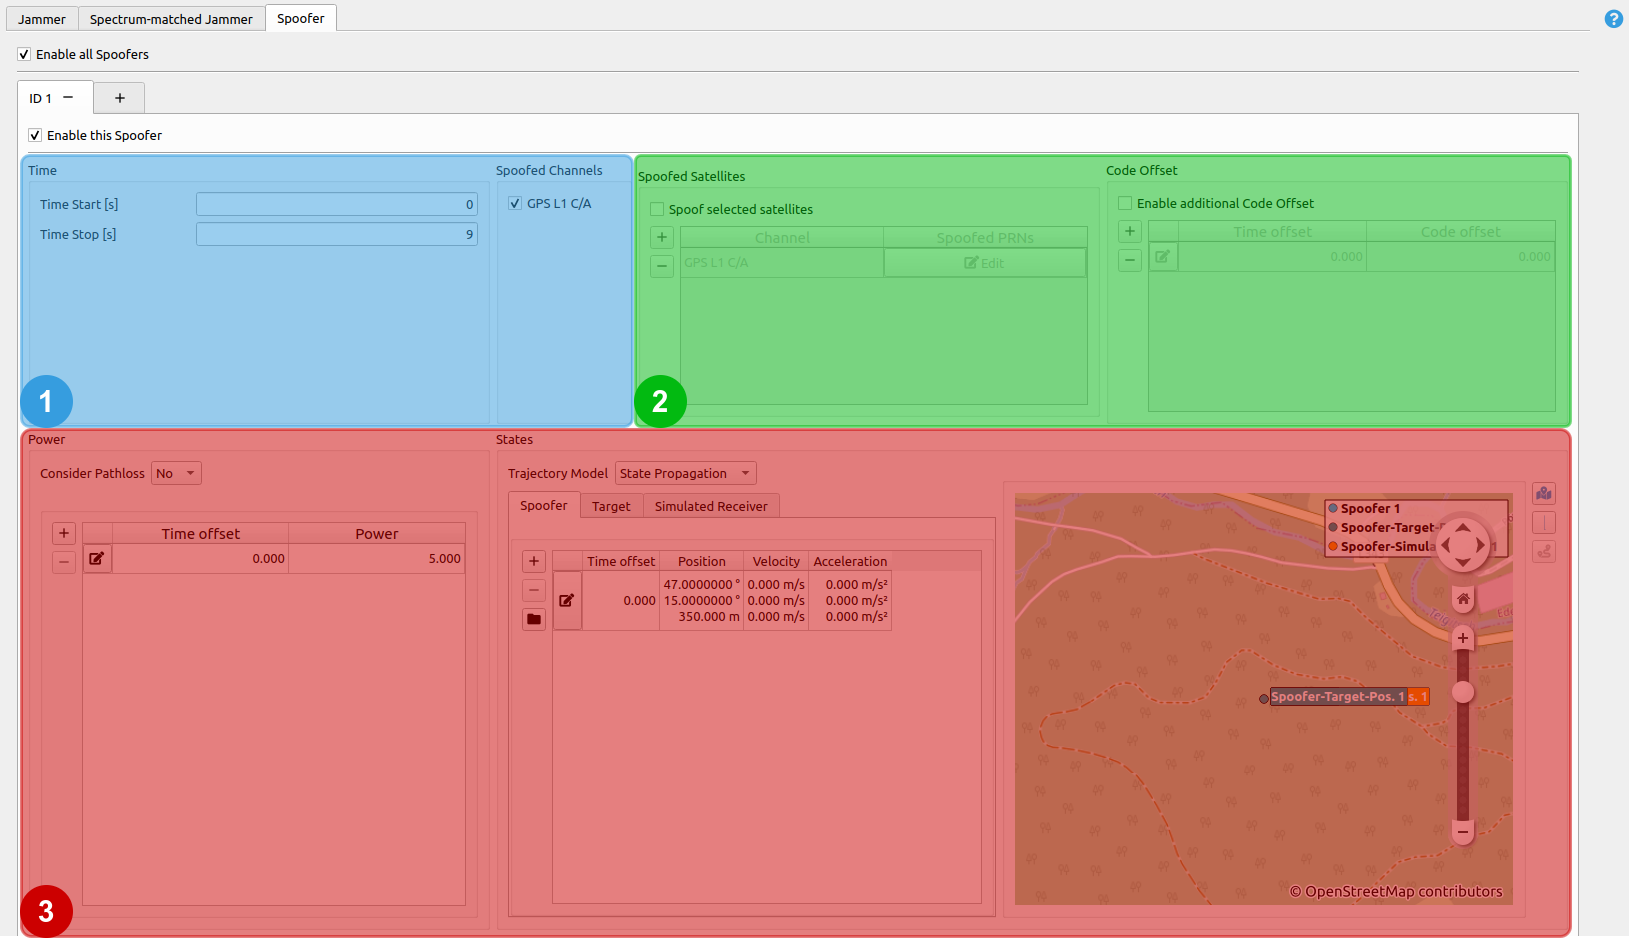The height and width of the screenshot is (939, 1631).
Task: Uncheck the GPS L1 C/A channel
Action: (x=515, y=203)
